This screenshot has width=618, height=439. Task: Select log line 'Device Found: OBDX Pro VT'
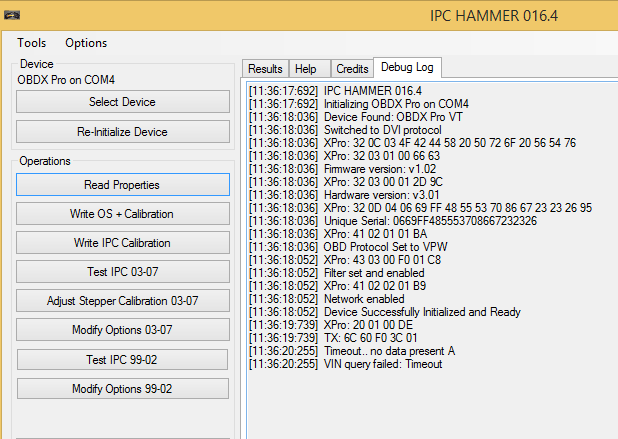click(x=356, y=117)
